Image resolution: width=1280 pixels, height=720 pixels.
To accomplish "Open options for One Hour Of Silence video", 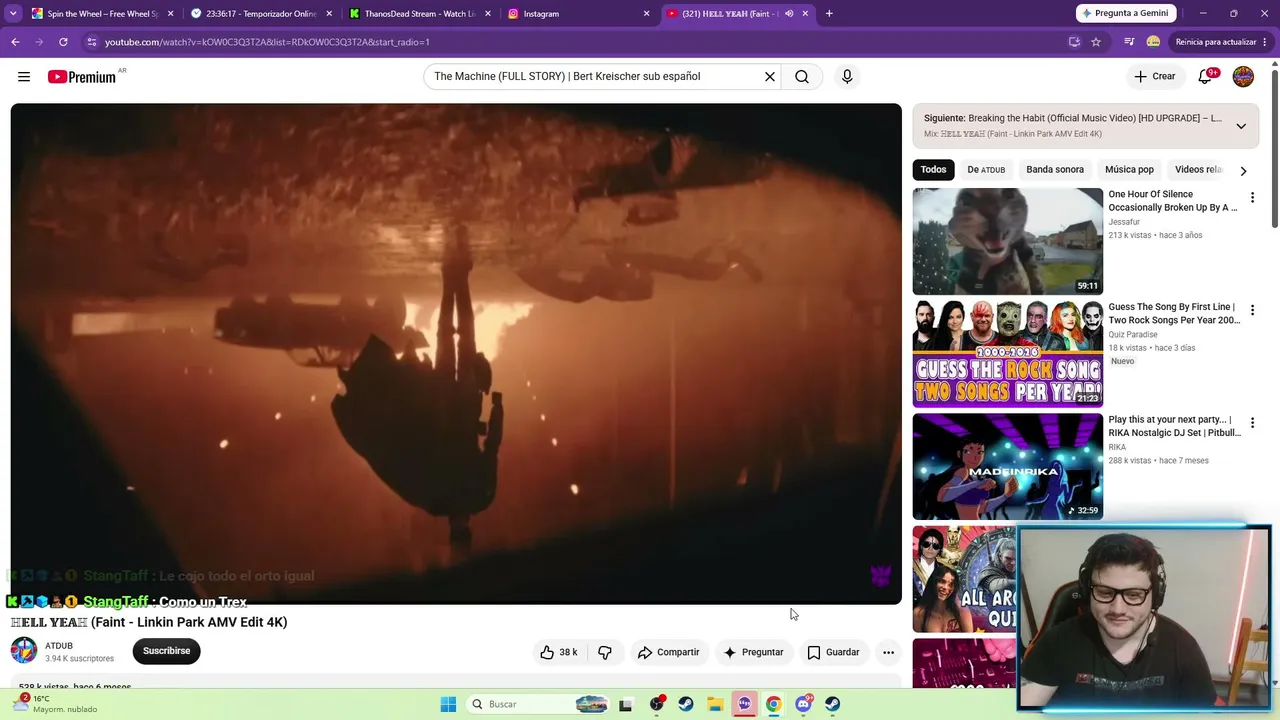I will 1252,198.
